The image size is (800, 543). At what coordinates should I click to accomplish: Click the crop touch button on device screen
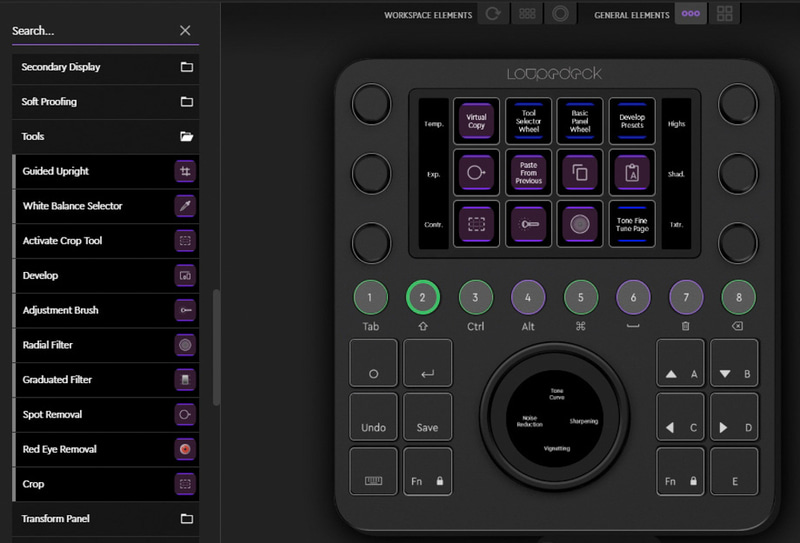476,224
